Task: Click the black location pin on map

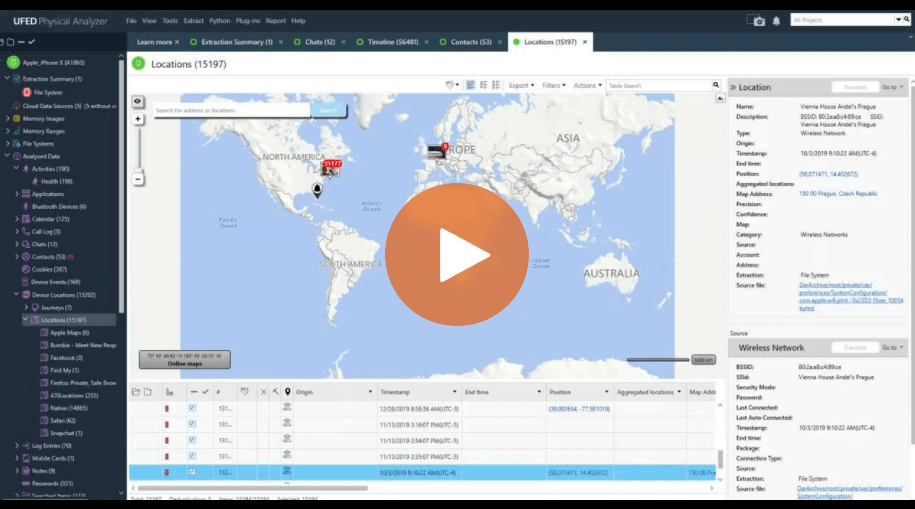Action: coord(318,189)
